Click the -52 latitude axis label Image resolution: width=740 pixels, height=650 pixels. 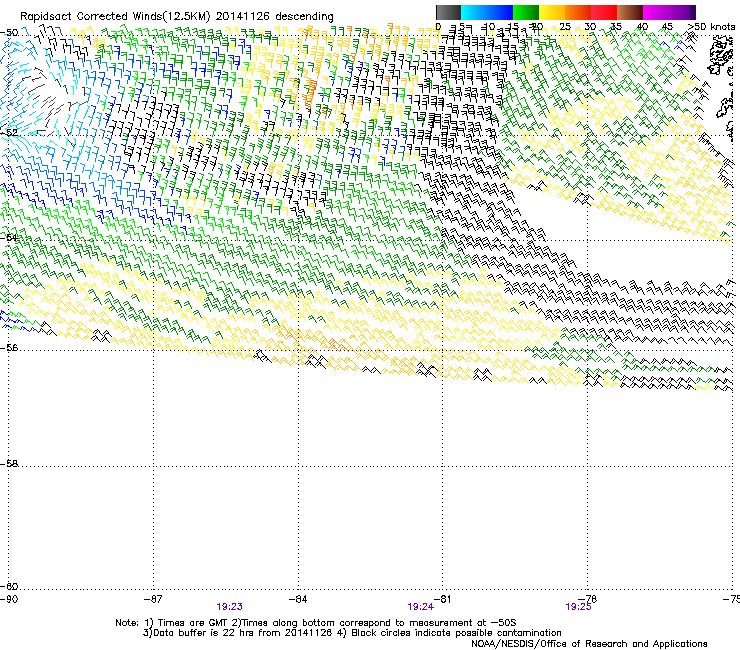coord(9,133)
